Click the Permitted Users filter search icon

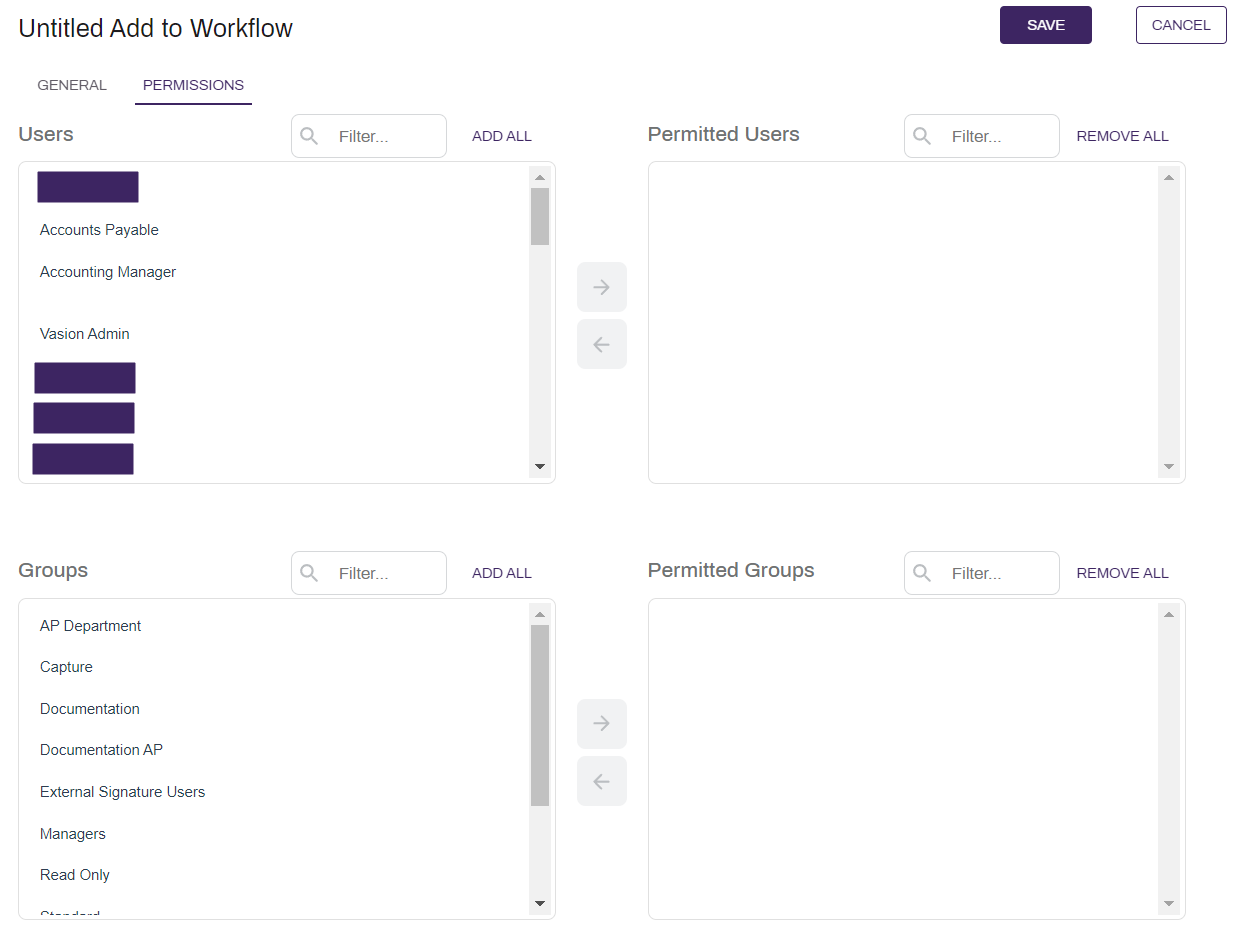coord(922,136)
